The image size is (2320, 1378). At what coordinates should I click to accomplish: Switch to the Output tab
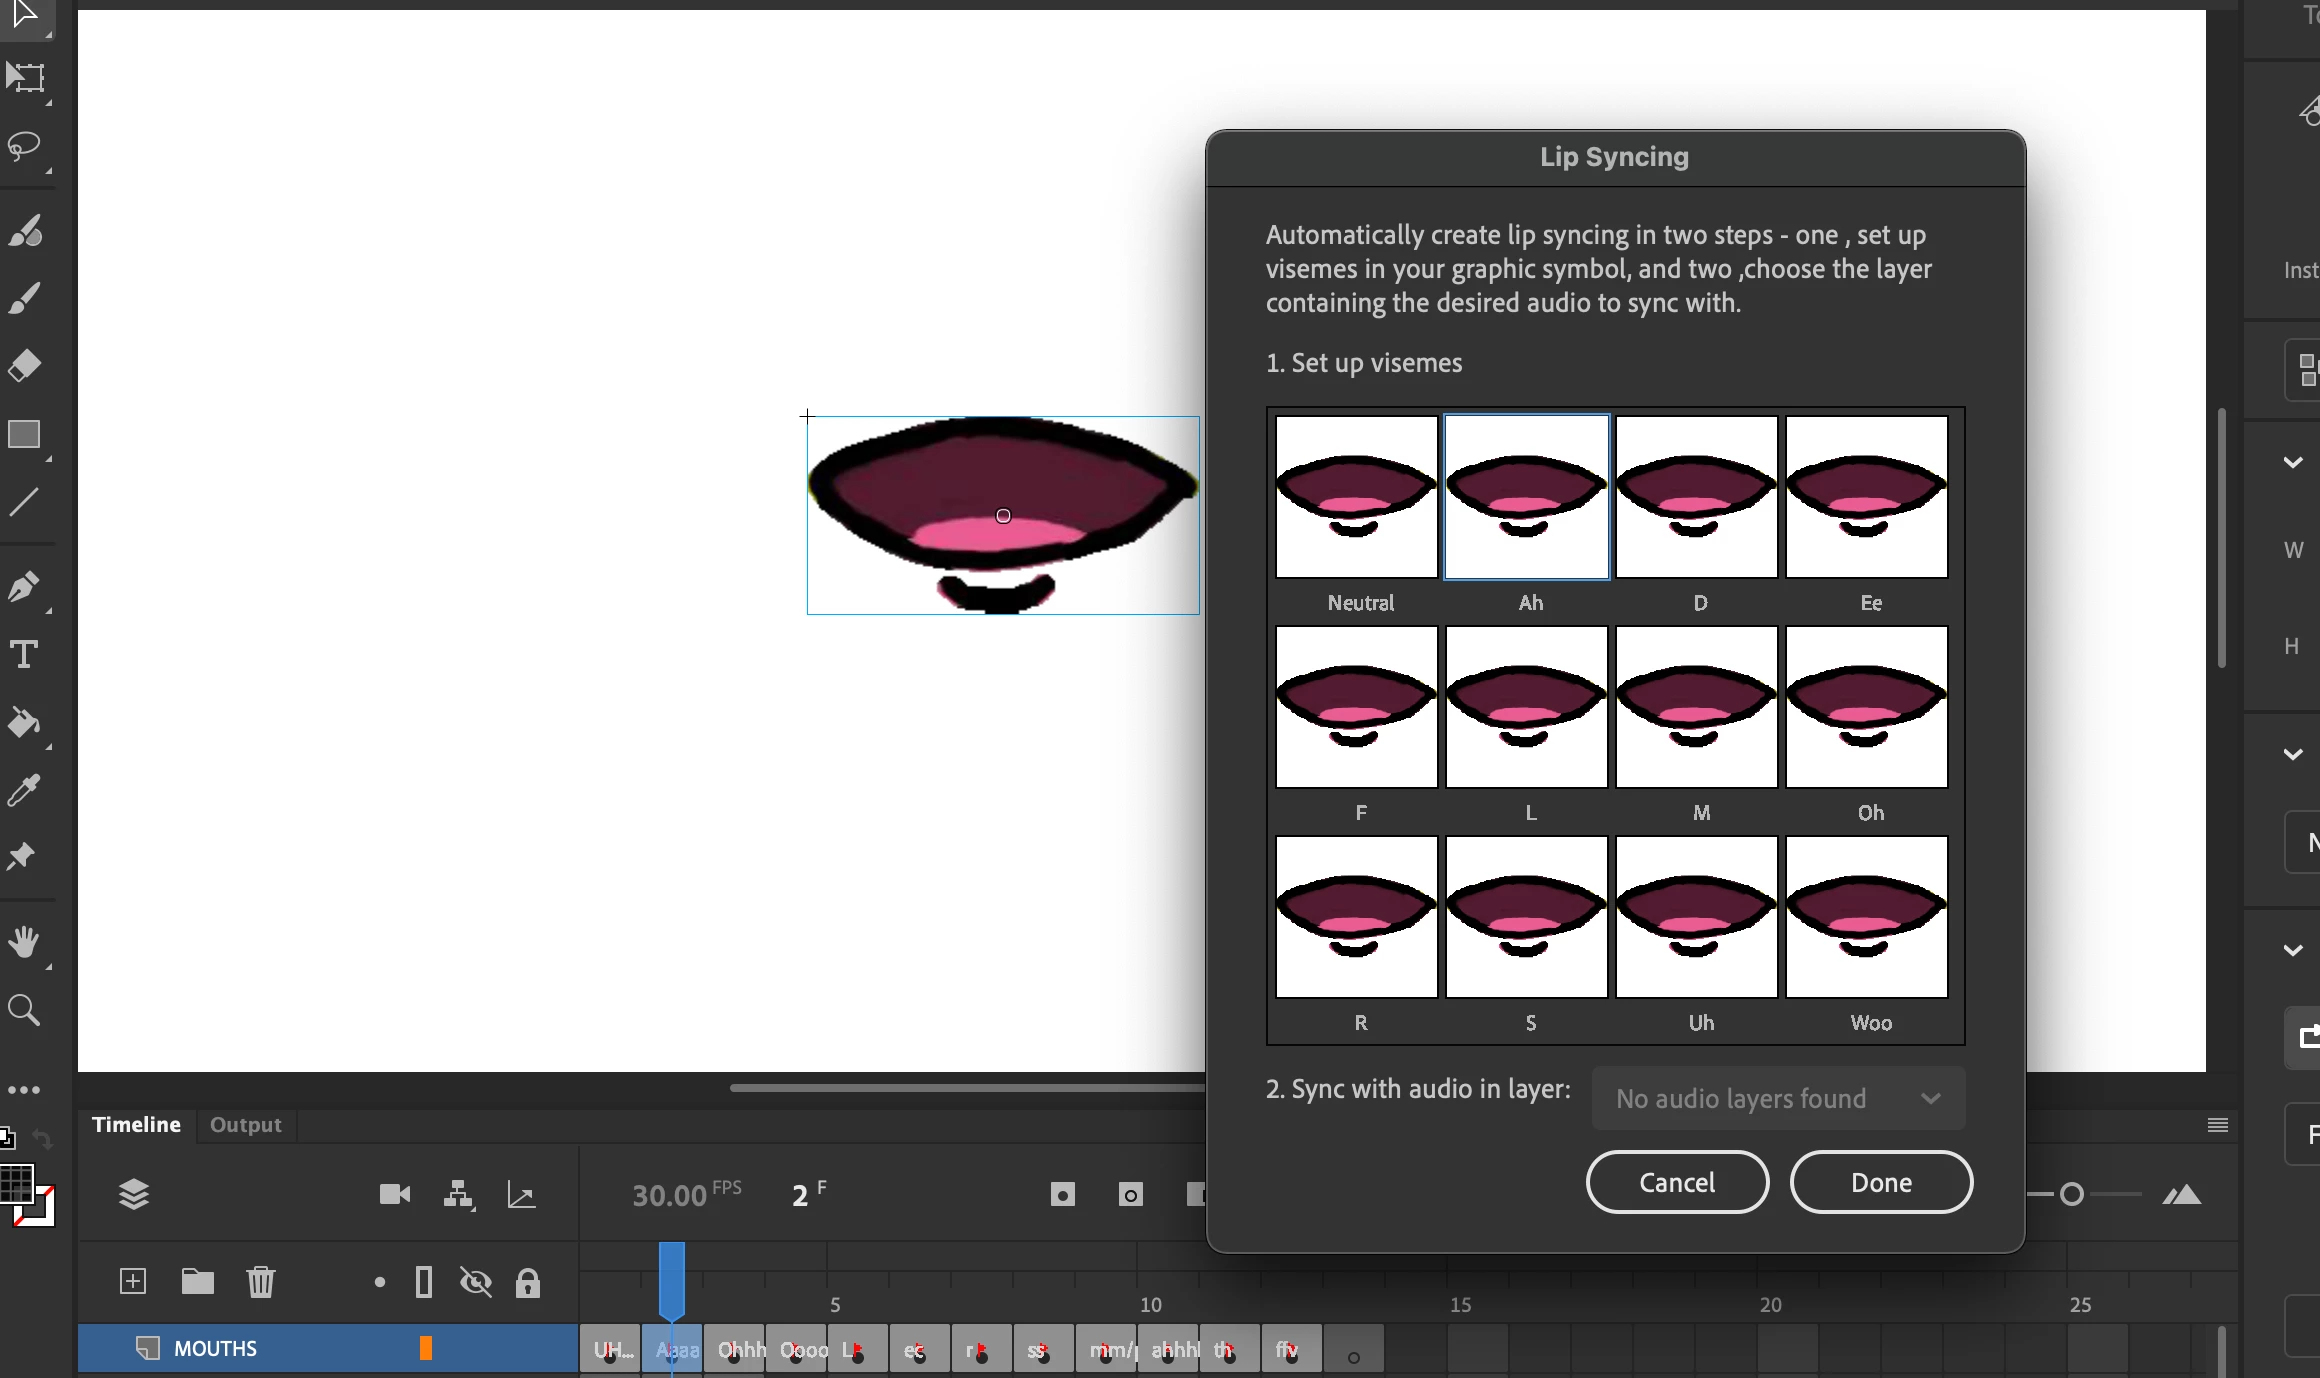coord(245,1125)
